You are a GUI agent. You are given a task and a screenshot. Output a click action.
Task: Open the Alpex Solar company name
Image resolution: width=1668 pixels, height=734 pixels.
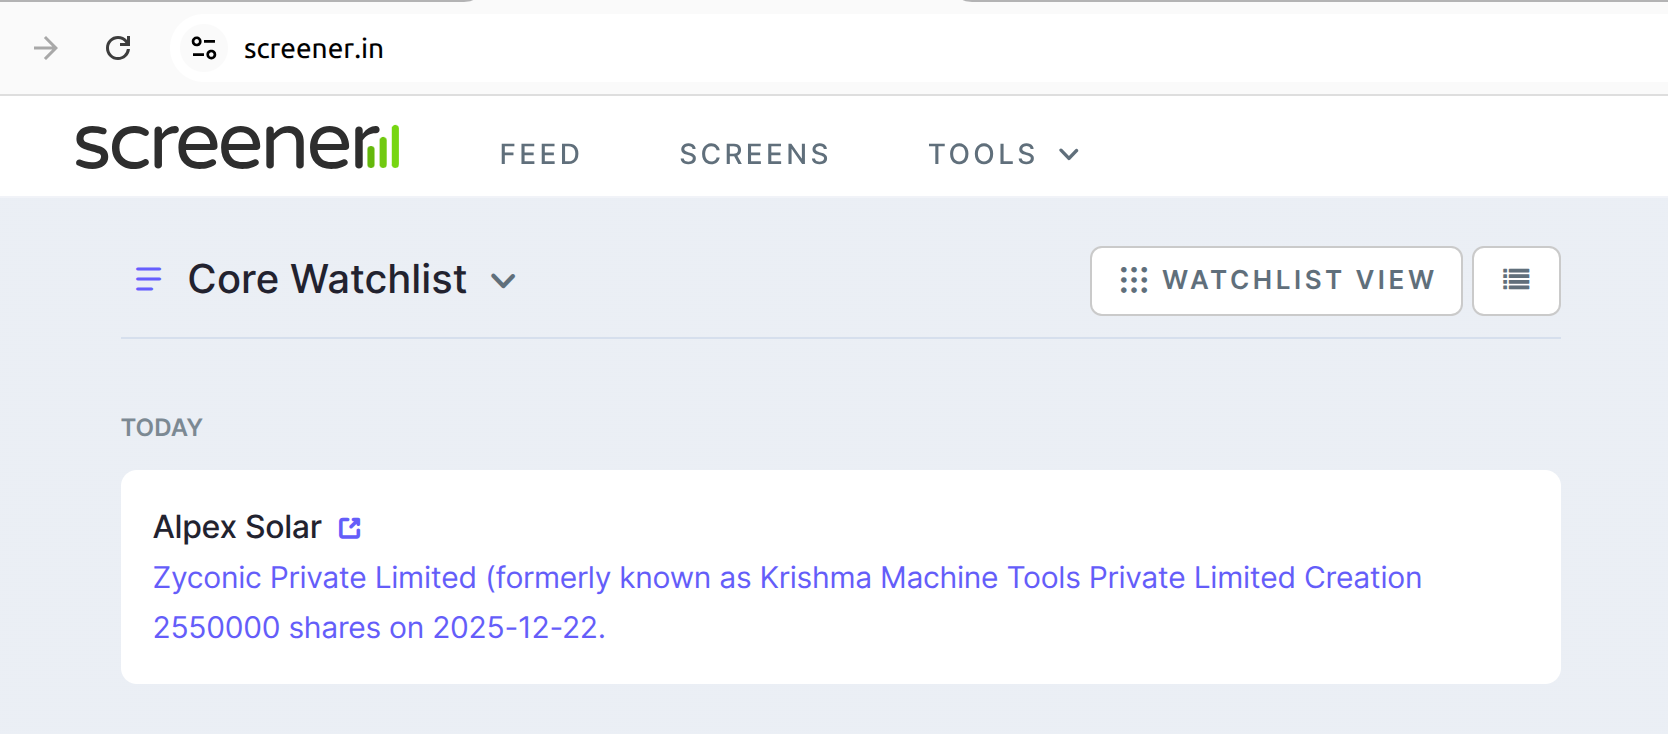(237, 527)
